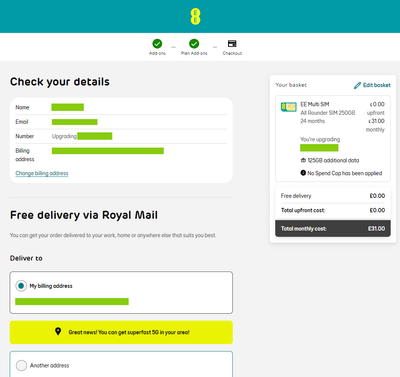Click the £0.00 upfront price of EE Multi SIM
400x377 pixels.
coord(377,104)
